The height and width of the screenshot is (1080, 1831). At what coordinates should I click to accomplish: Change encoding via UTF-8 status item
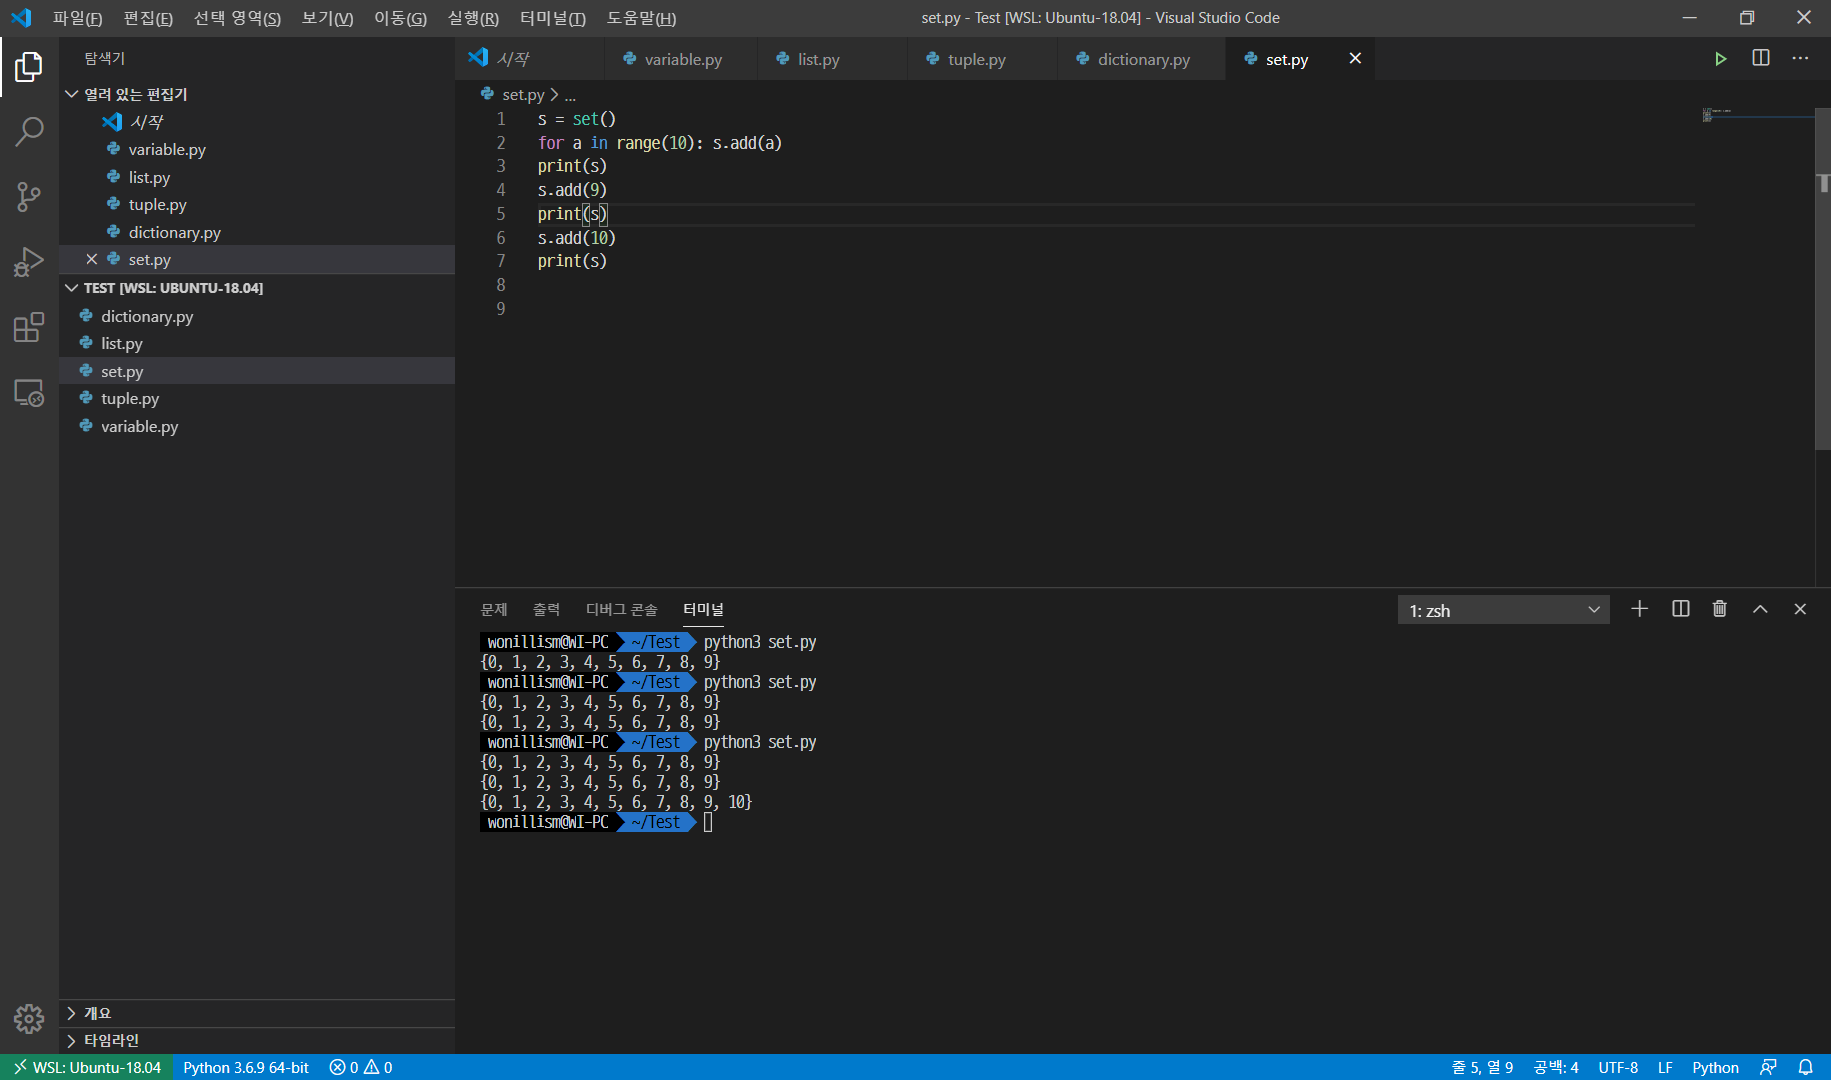[1618, 1067]
